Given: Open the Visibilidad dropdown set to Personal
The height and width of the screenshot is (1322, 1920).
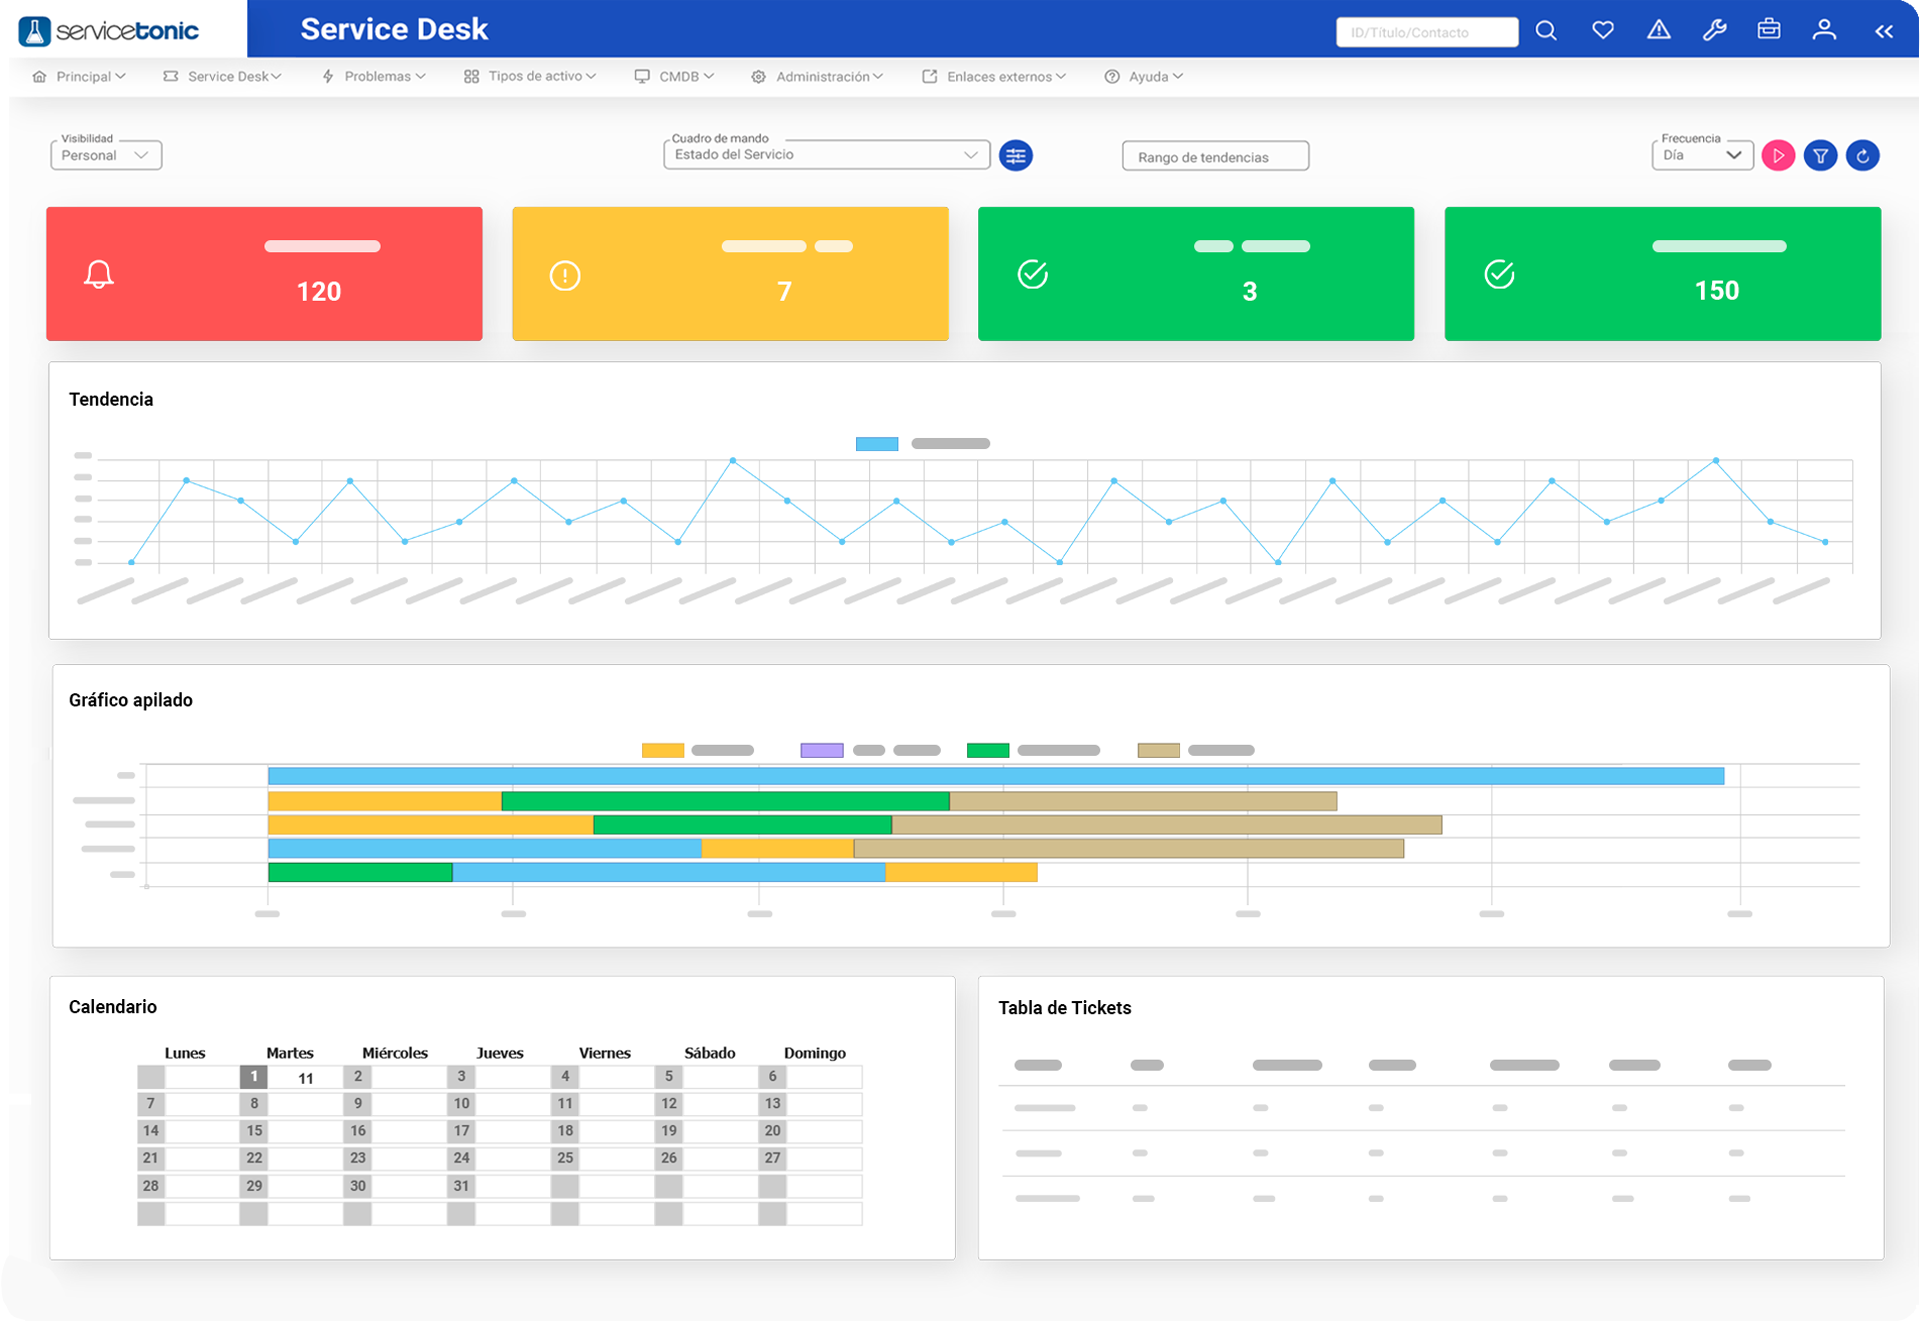Looking at the screenshot, I should [x=105, y=155].
